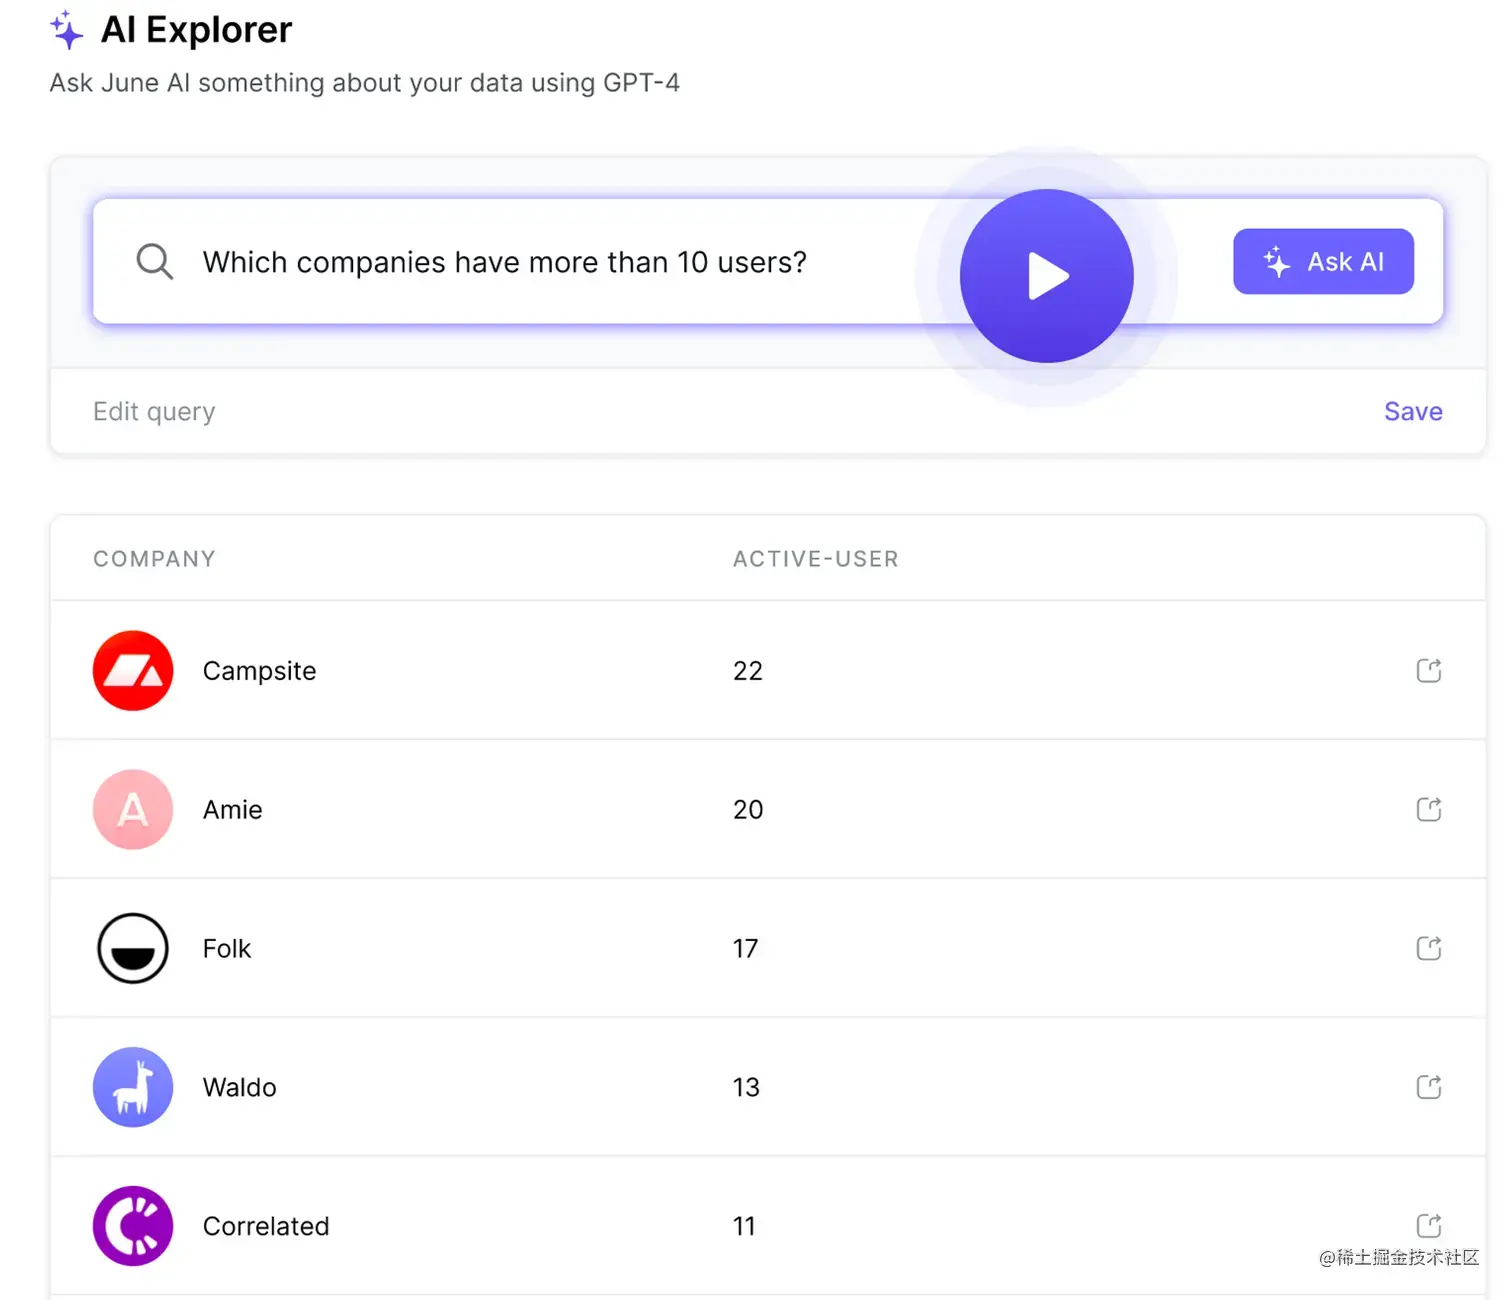1512x1300 pixels.
Task: Open Folk row external link icon
Action: point(1429,948)
